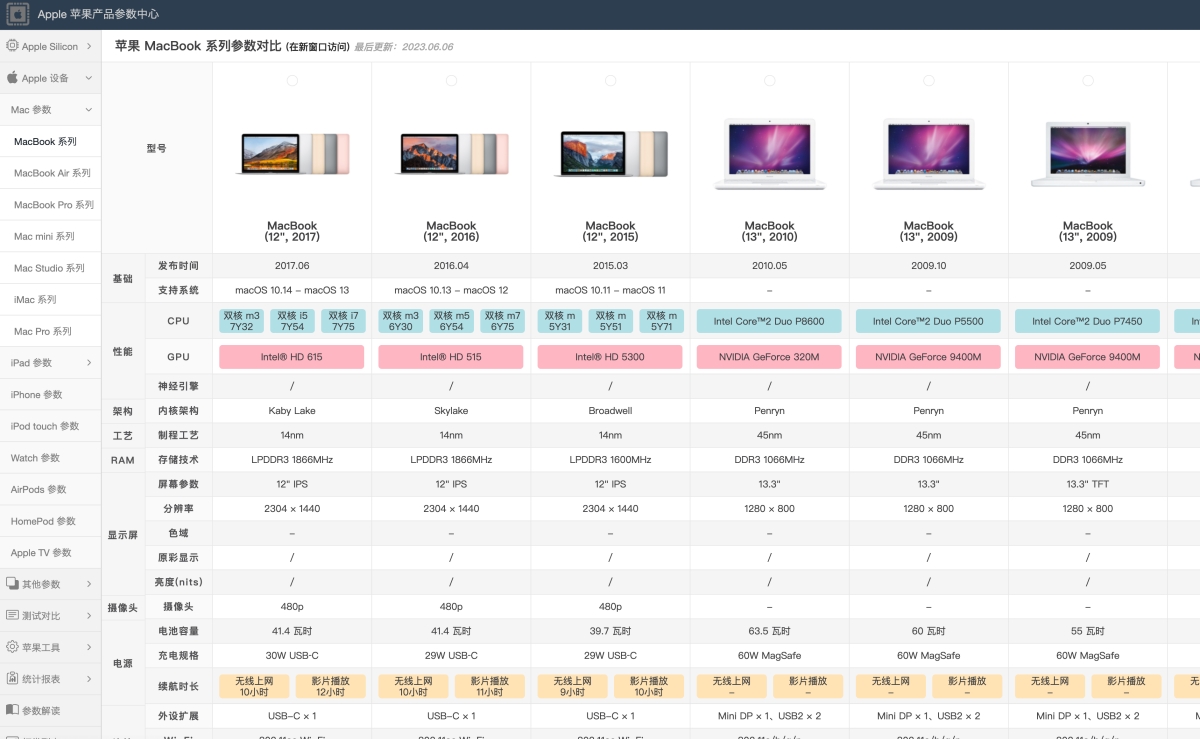
Task: Open iPhone 参数 in sidebar
Action: click(50, 395)
